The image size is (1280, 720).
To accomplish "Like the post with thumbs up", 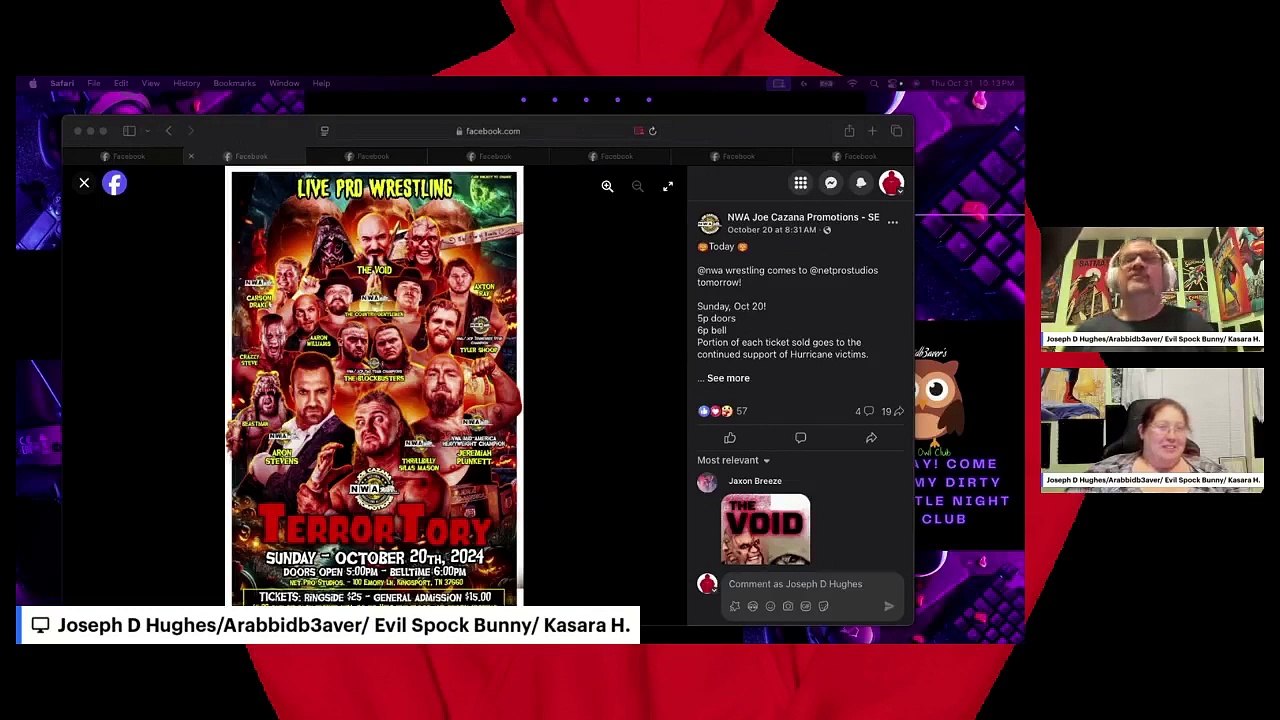I will pos(730,438).
